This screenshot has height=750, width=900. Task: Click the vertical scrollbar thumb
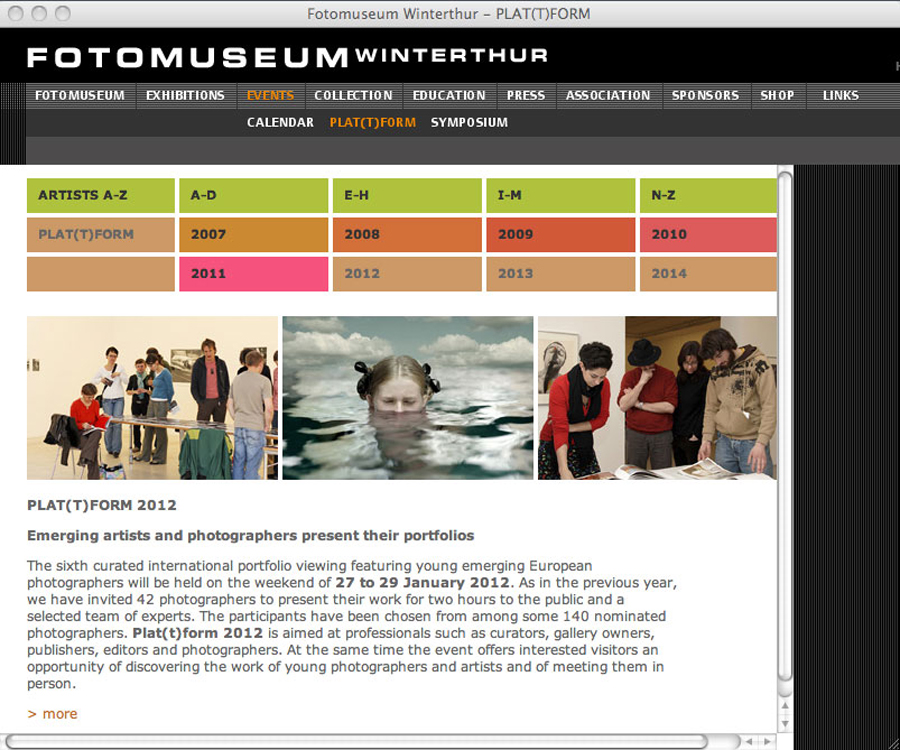point(785,426)
